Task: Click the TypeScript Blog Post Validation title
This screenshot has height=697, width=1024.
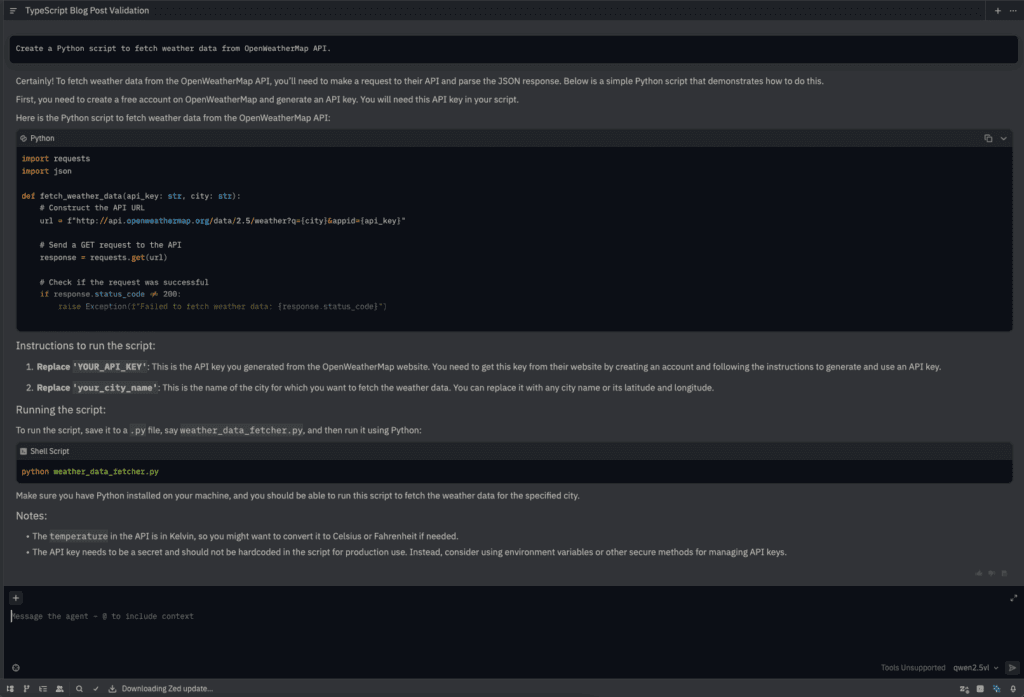Action: coord(87,10)
